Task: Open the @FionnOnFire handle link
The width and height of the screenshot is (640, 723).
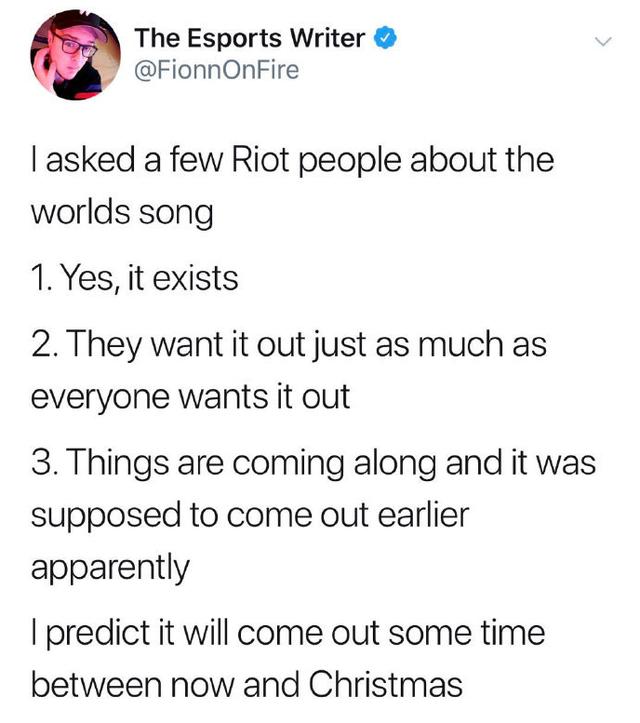Action: coord(217,71)
